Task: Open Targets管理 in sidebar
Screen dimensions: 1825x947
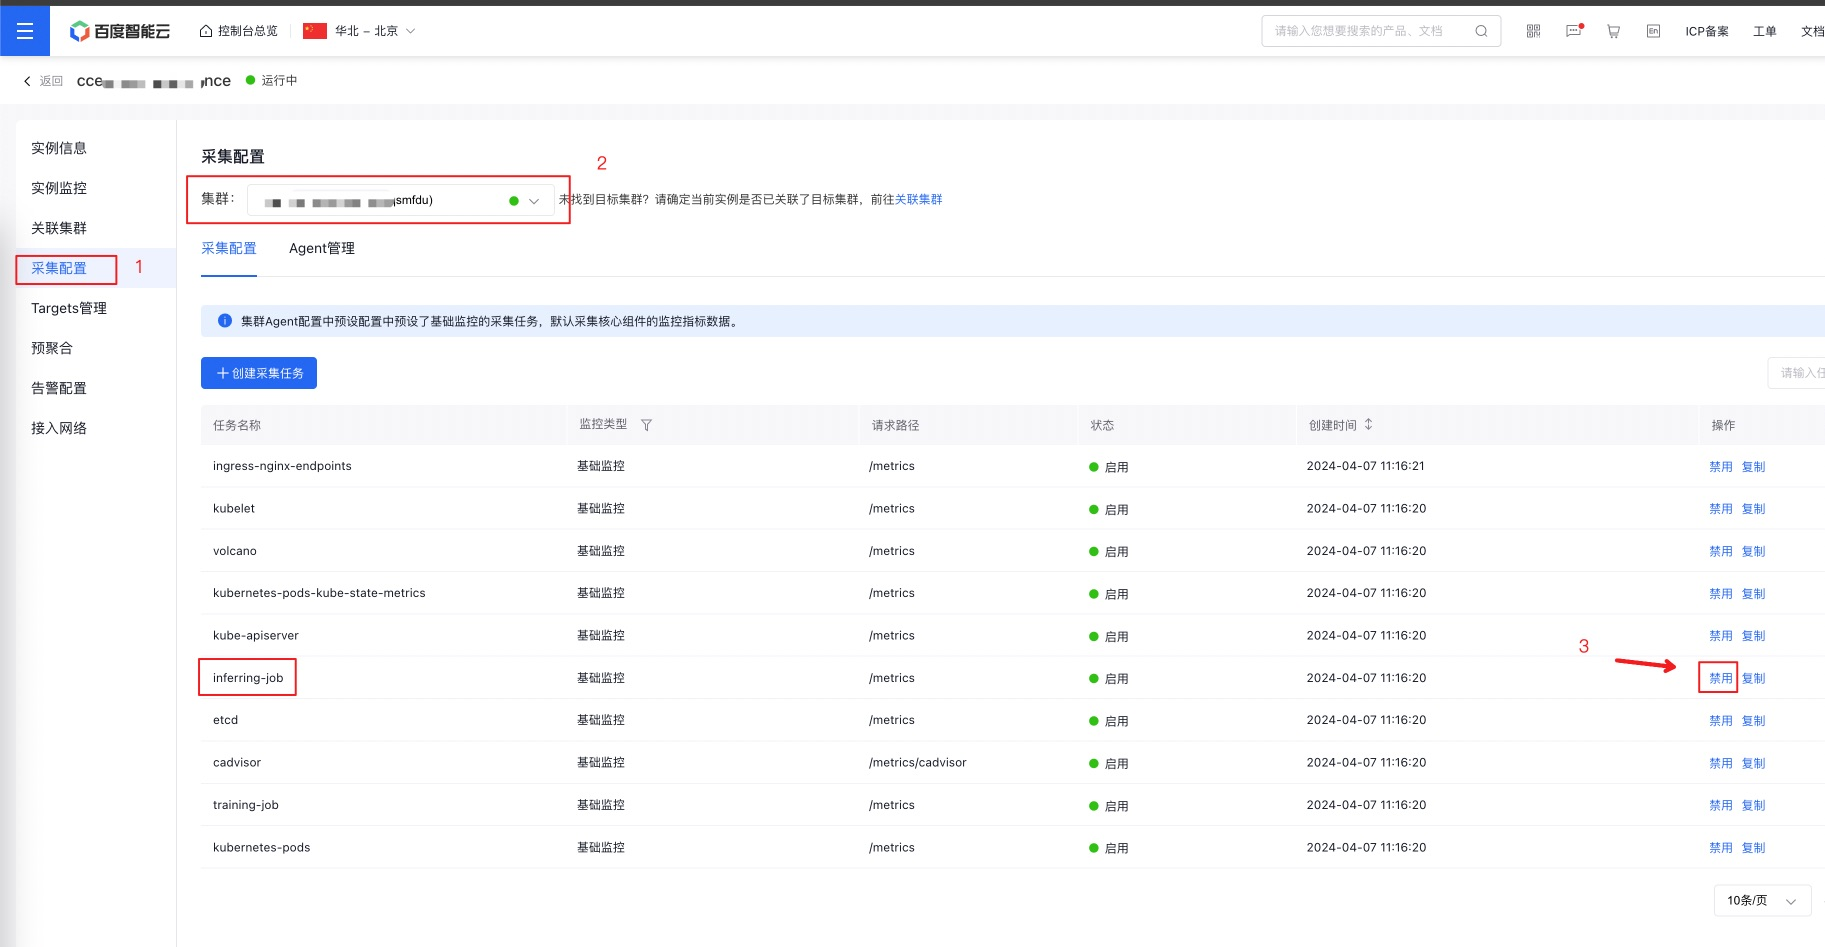Action: (69, 308)
